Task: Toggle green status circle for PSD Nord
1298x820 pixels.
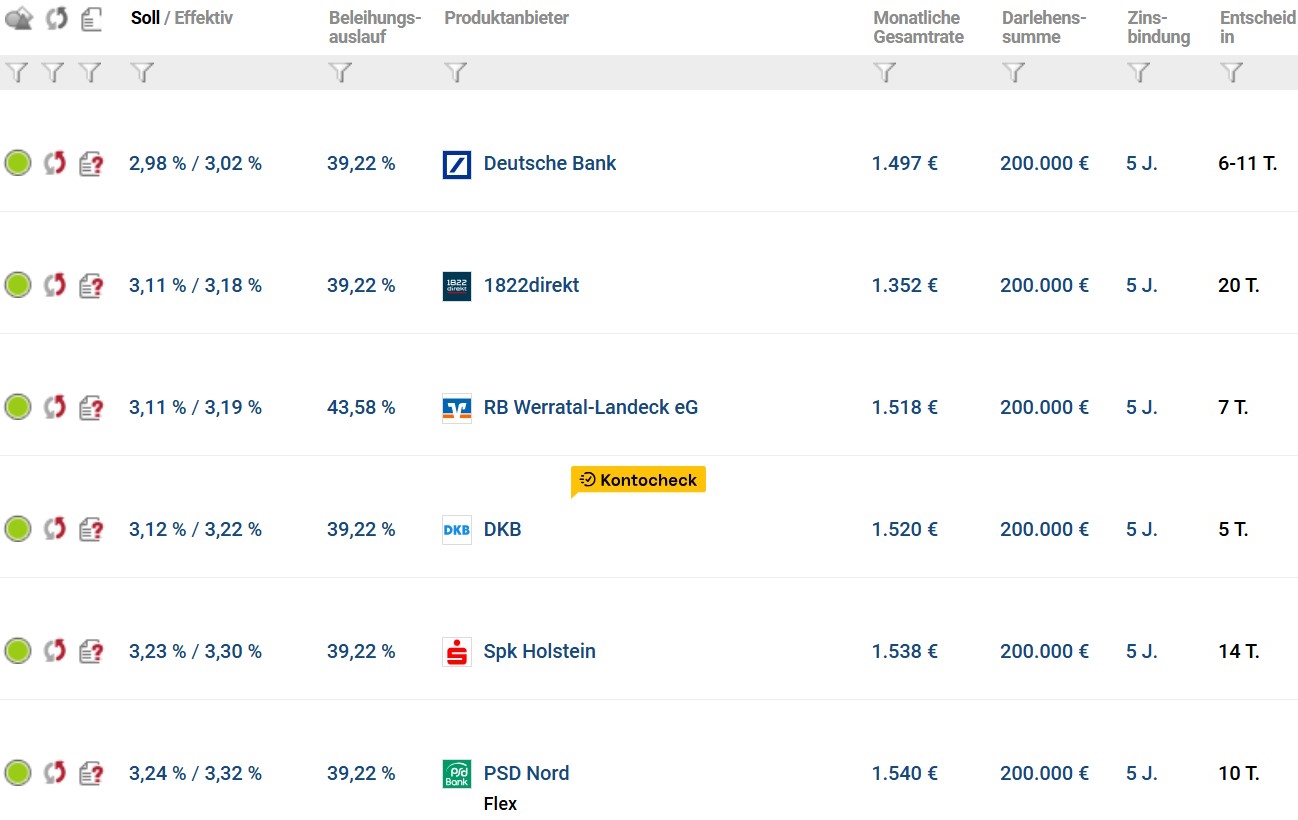Action: [x=18, y=773]
